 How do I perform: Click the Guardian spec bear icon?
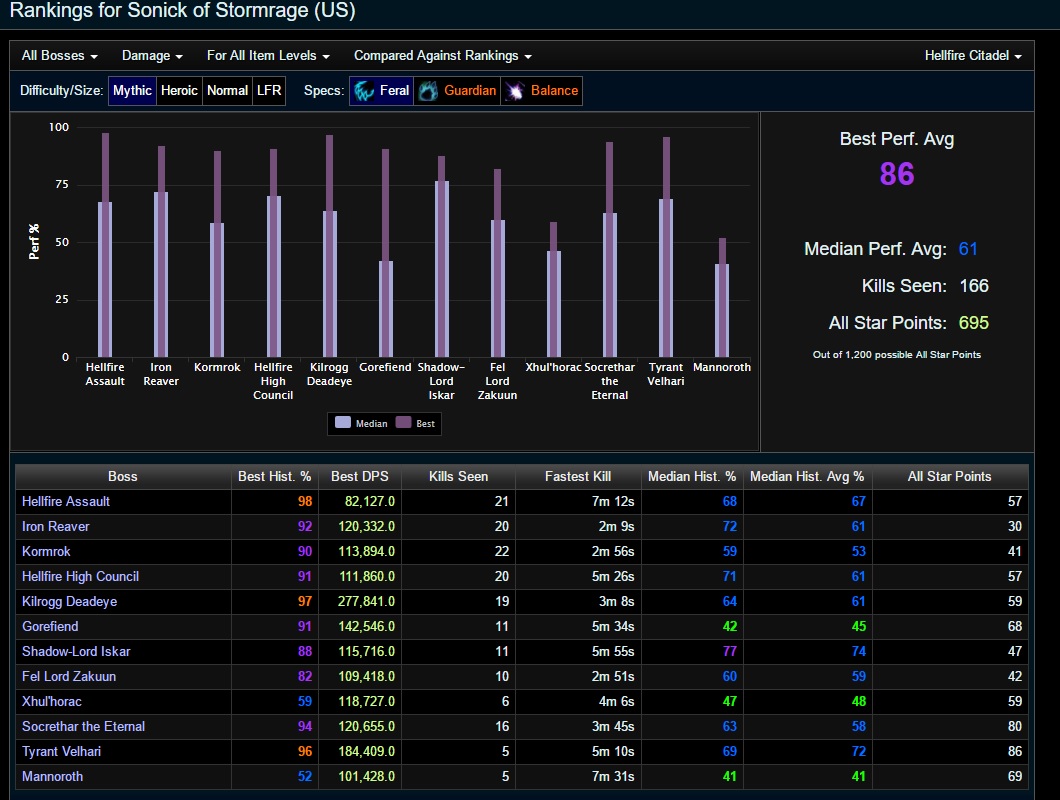pos(427,91)
